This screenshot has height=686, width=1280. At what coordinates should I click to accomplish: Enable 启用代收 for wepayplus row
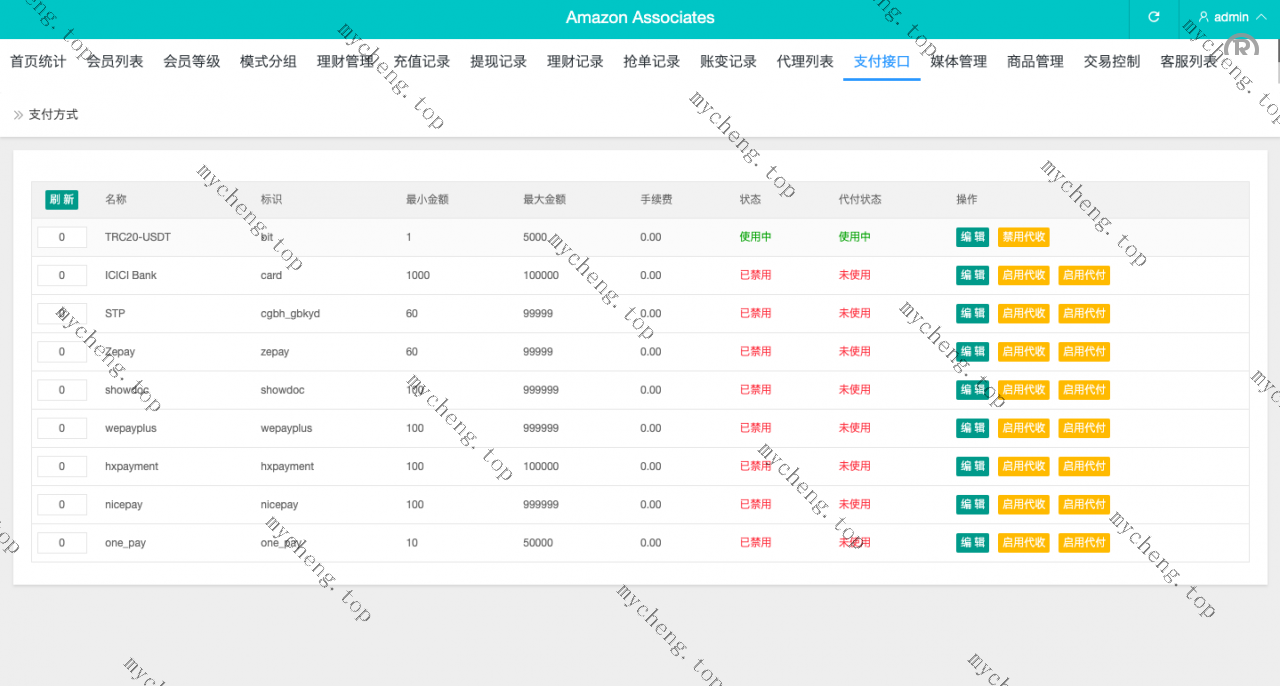coord(1023,428)
